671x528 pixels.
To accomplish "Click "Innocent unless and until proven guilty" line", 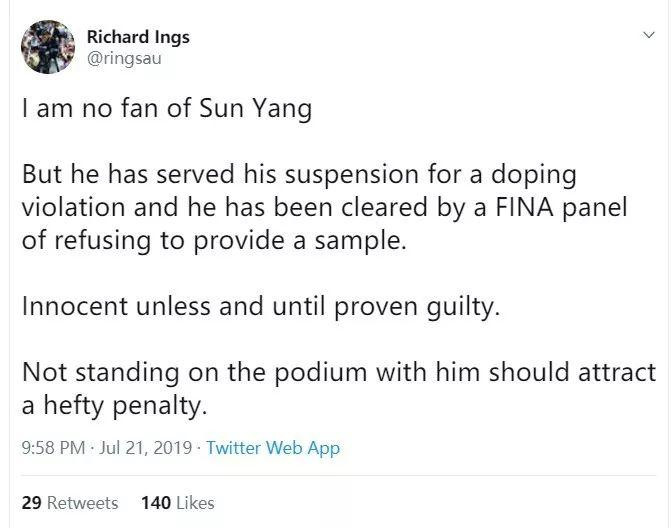I will pos(260,306).
